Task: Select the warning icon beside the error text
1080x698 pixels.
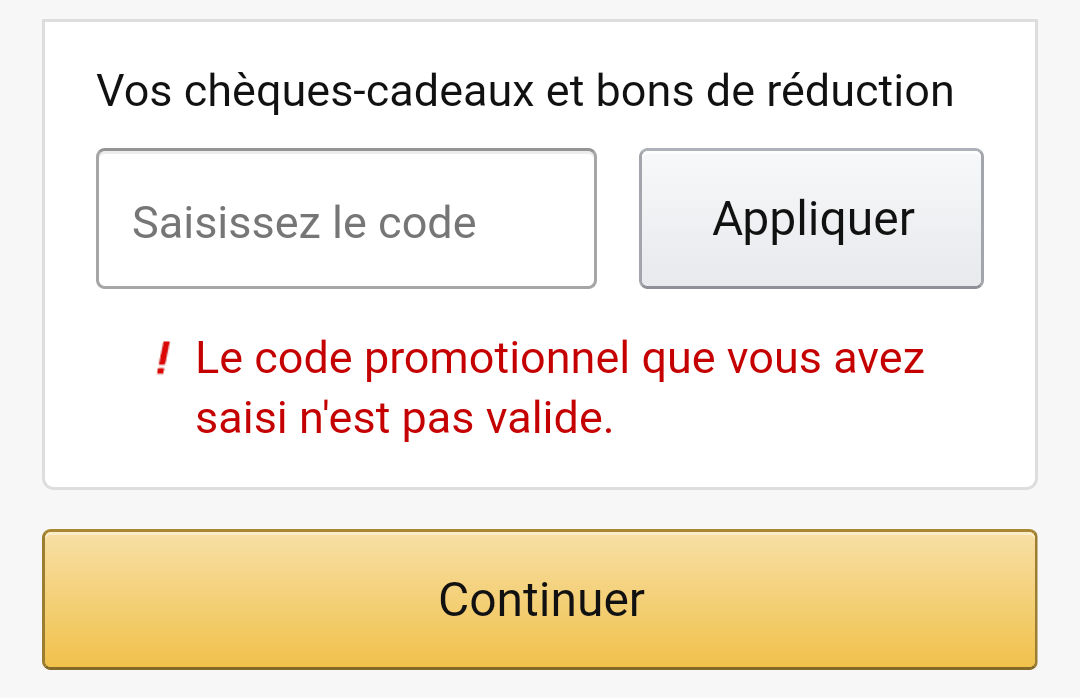Action: tap(163, 358)
